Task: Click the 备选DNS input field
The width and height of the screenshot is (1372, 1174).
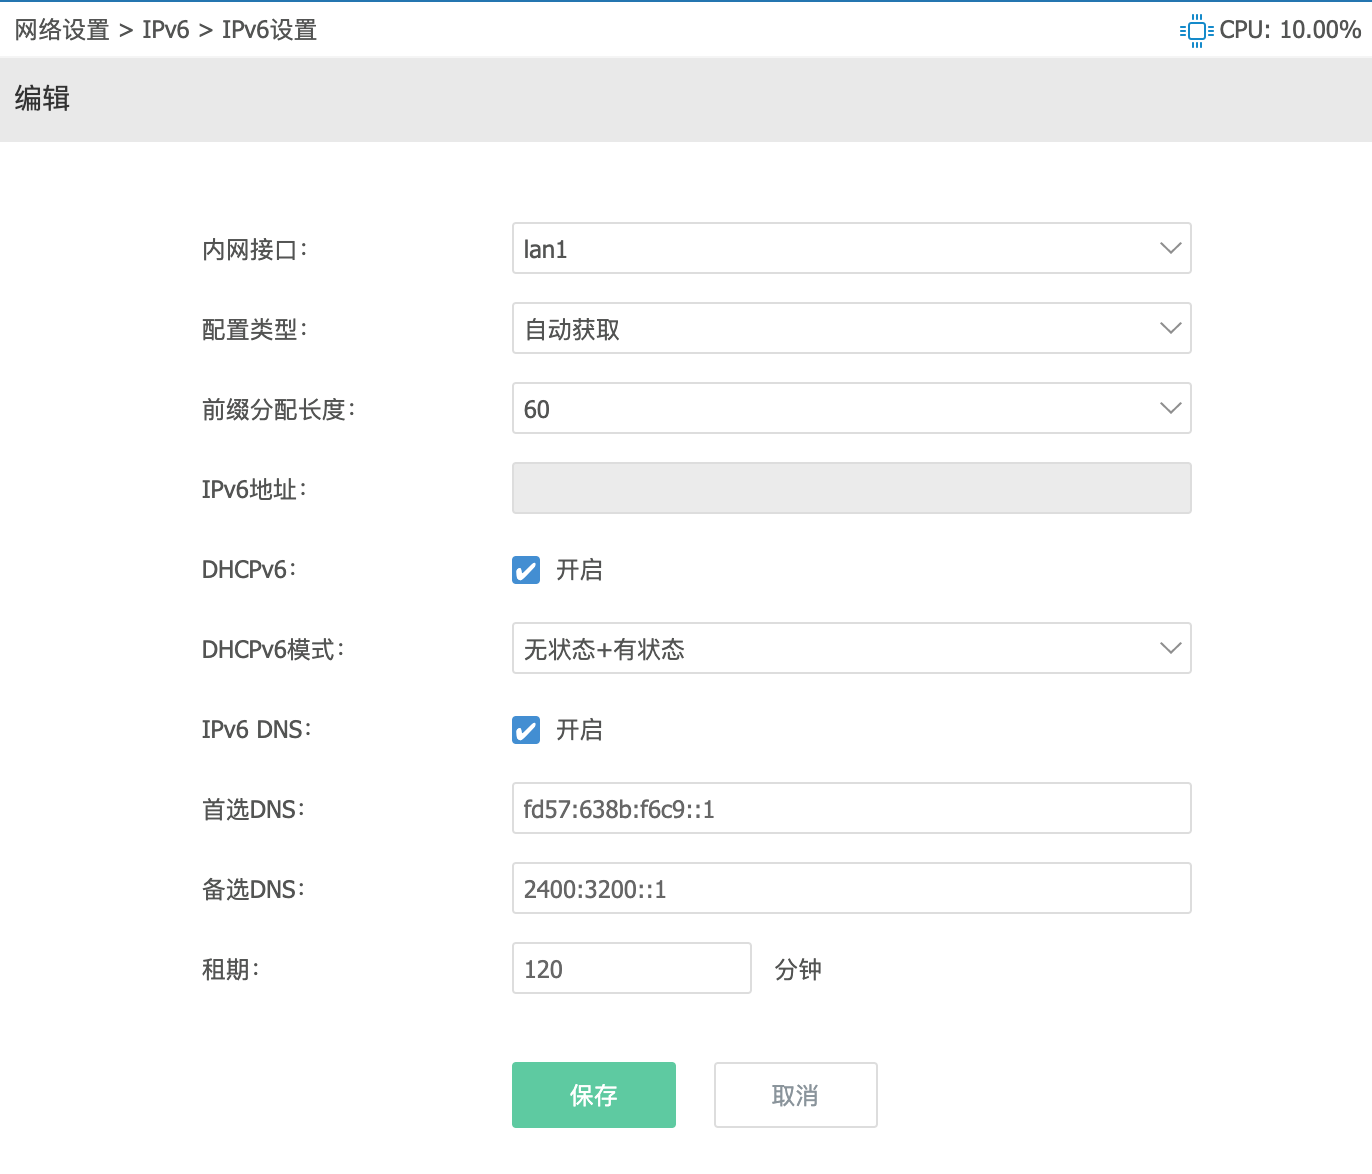Action: pos(850,888)
